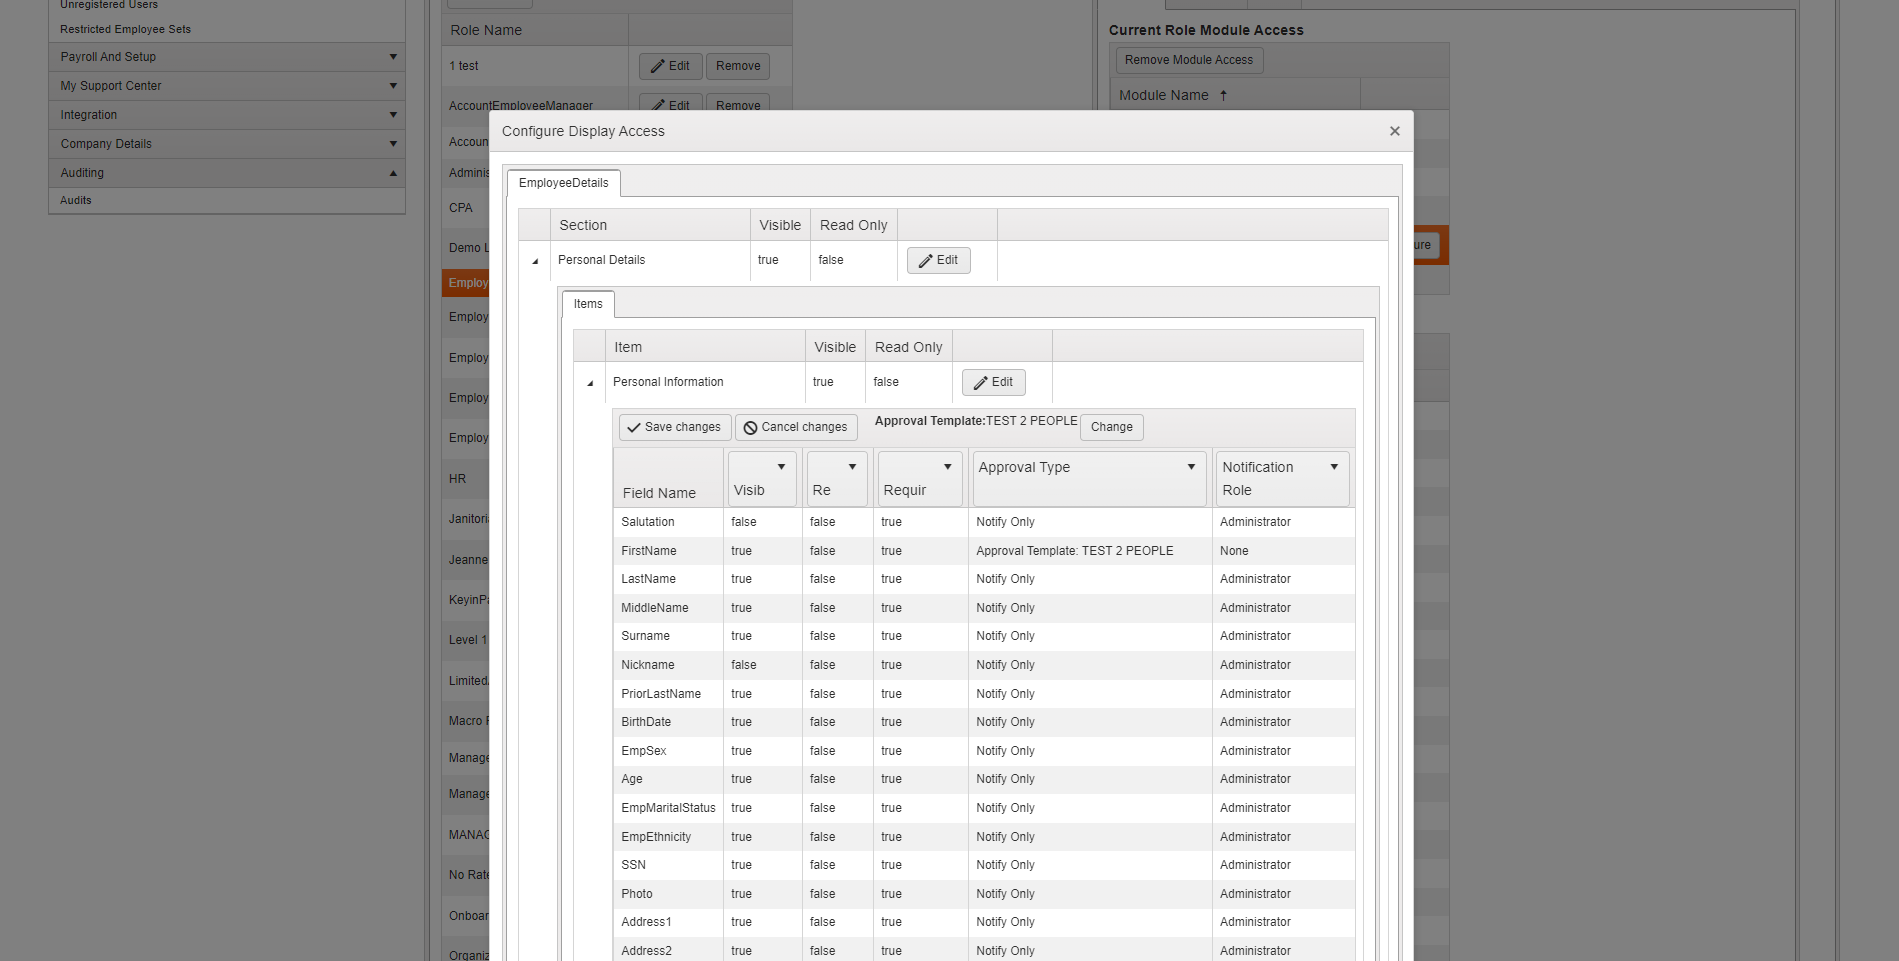Open the Visible column filter dropdown
1899x961 pixels.
781,467
